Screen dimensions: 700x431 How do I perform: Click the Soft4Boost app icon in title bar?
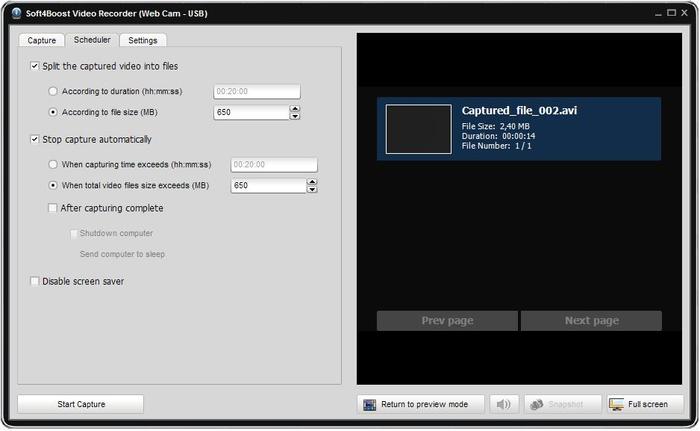[13, 12]
